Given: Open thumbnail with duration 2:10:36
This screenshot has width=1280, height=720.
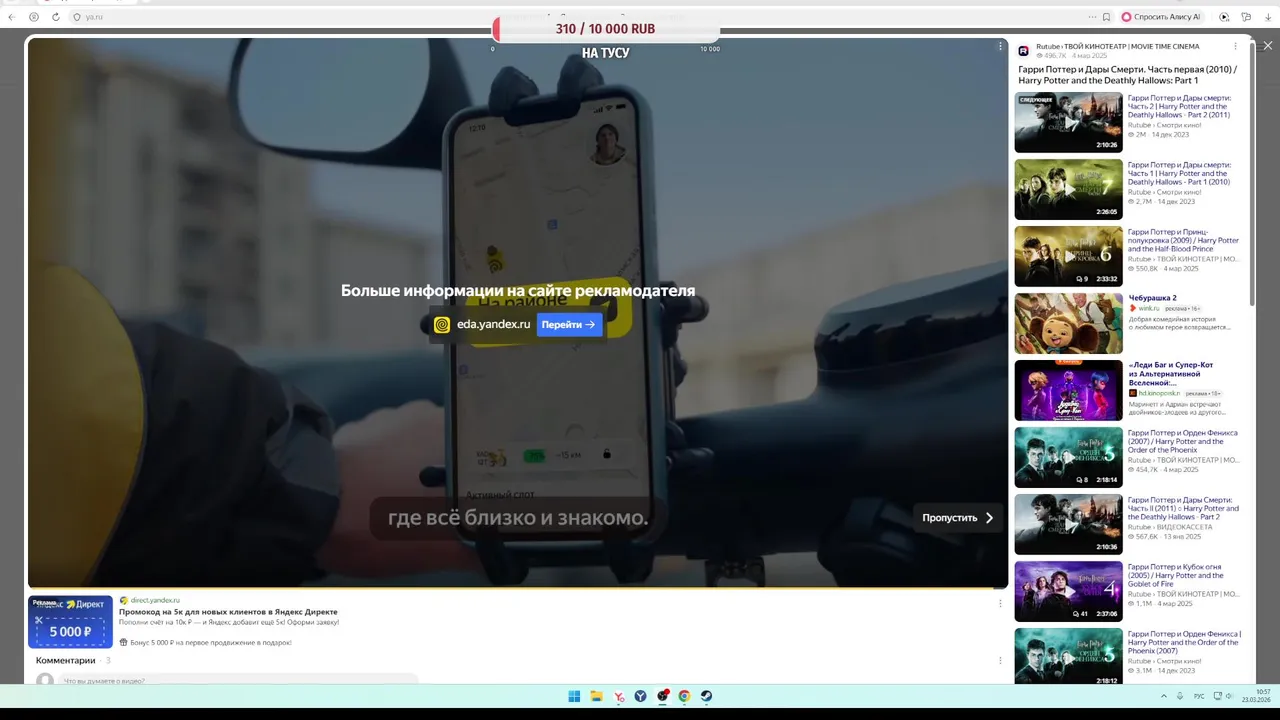Looking at the screenshot, I should (1068, 524).
